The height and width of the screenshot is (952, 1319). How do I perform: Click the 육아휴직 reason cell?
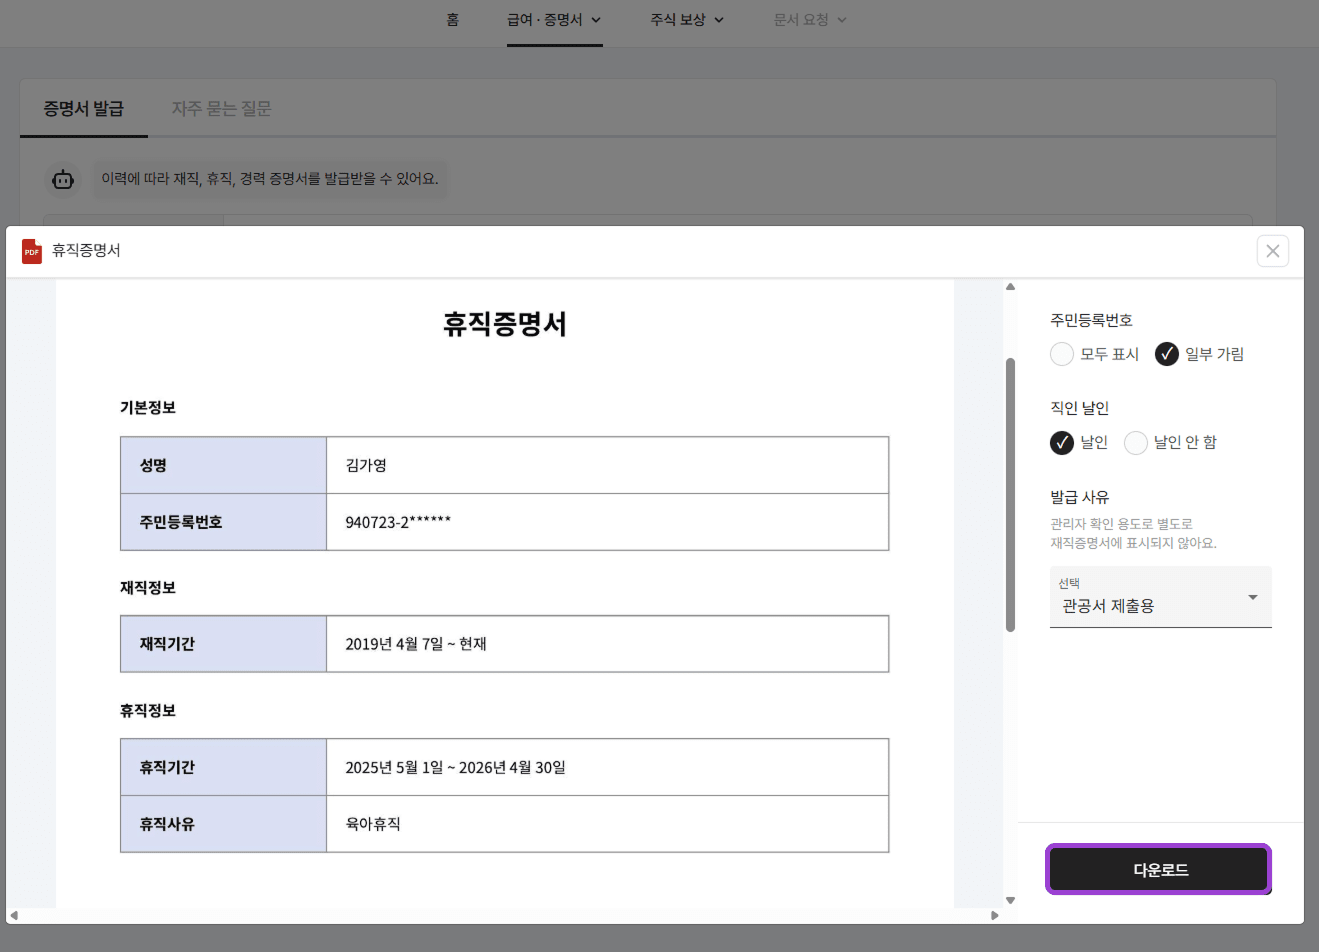tap(607, 824)
